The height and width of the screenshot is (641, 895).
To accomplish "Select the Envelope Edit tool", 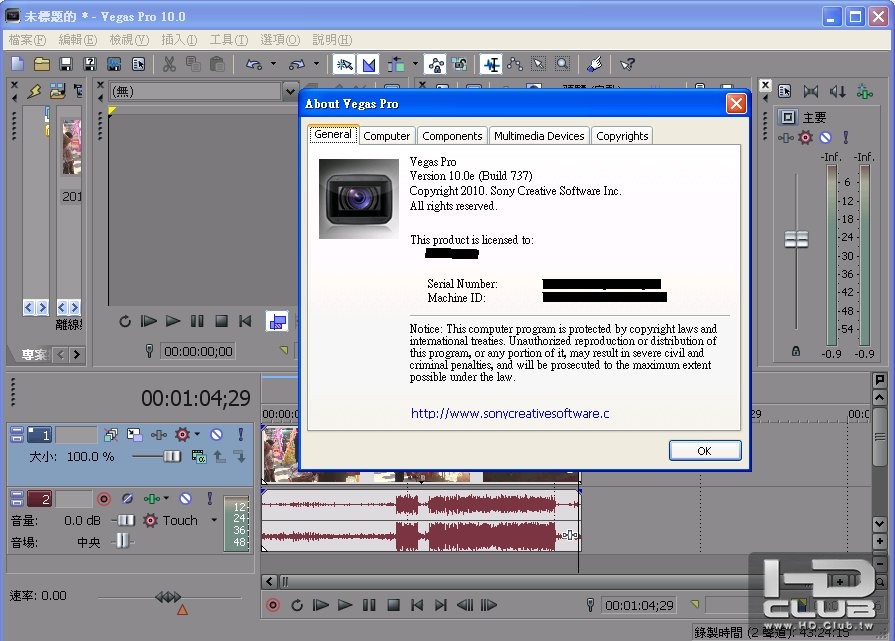I will [x=515, y=64].
